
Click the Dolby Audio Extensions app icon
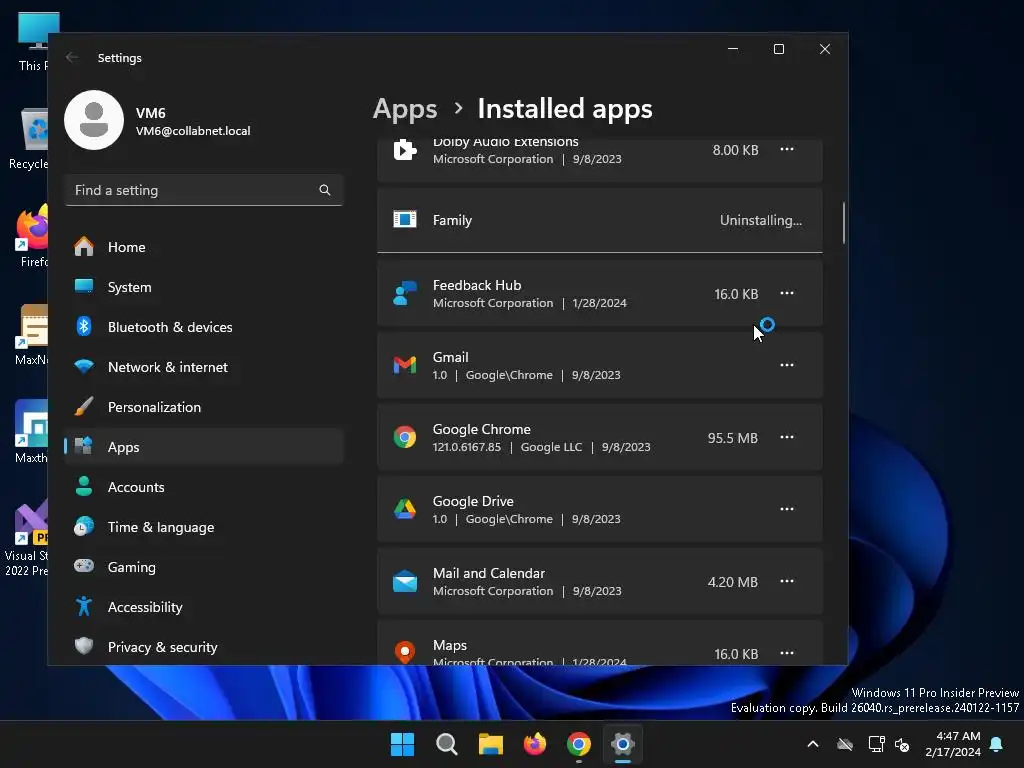pyautogui.click(x=405, y=150)
